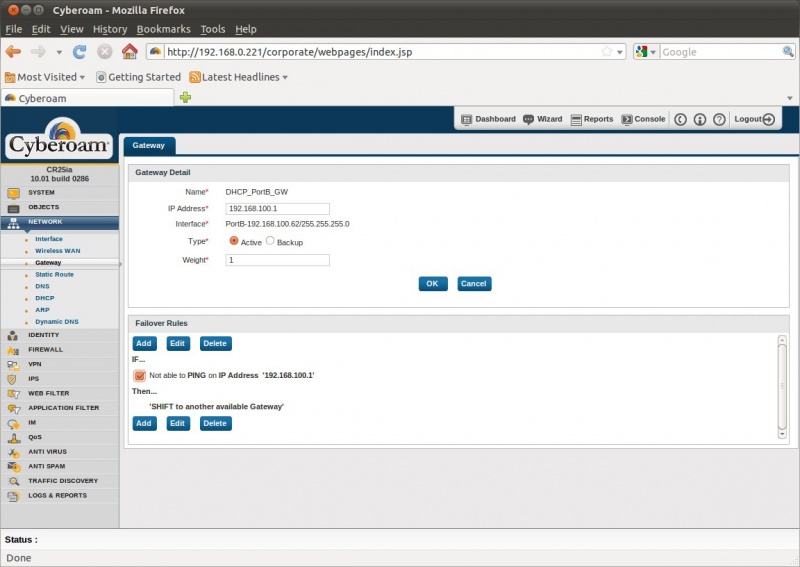Select the Active gateway type
The image size is (800, 567).
coord(234,241)
